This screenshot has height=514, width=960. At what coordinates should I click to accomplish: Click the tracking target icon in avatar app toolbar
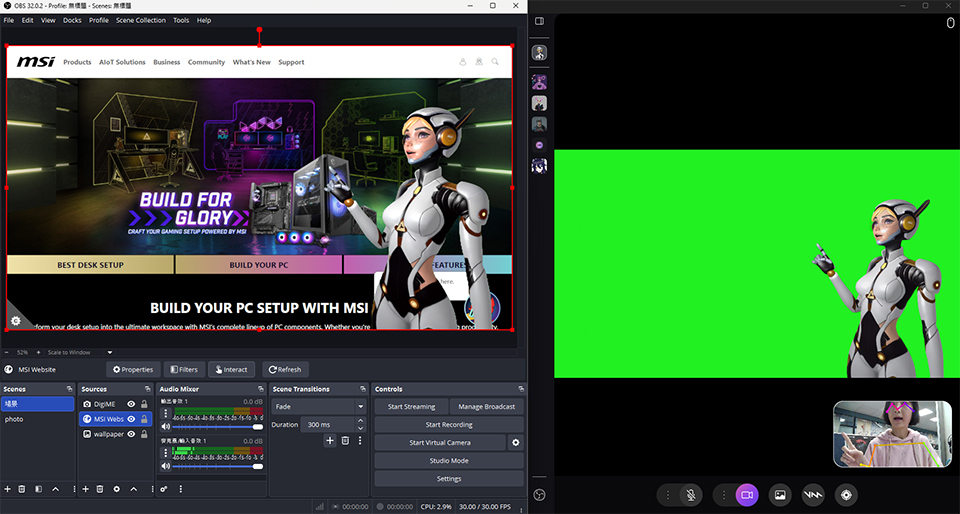click(846, 495)
